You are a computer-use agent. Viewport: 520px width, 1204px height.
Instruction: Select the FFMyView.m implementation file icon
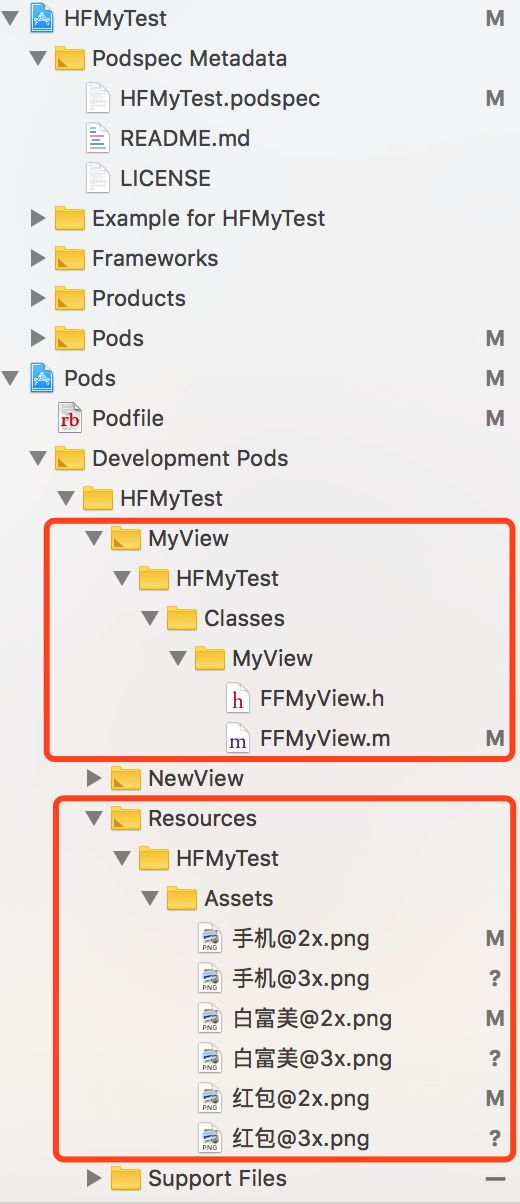[x=238, y=738]
